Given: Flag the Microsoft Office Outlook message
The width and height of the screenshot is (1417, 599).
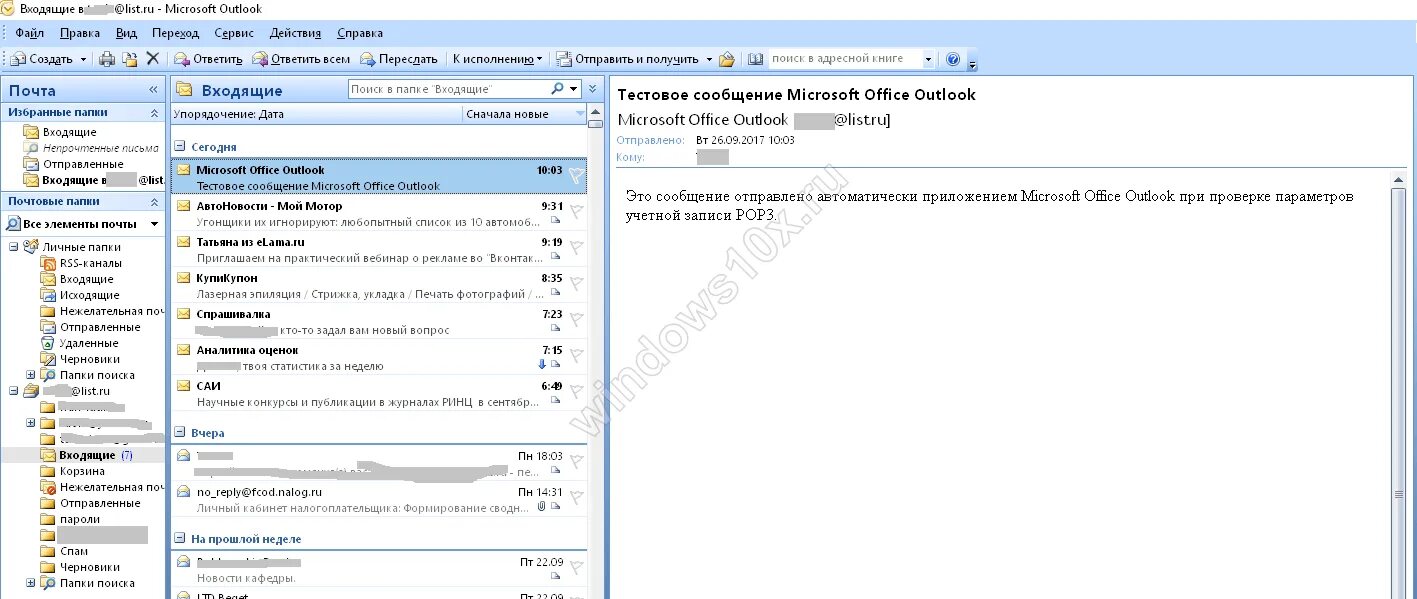Looking at the screenshot, I should pyautogui.click(x=576, y=176).
